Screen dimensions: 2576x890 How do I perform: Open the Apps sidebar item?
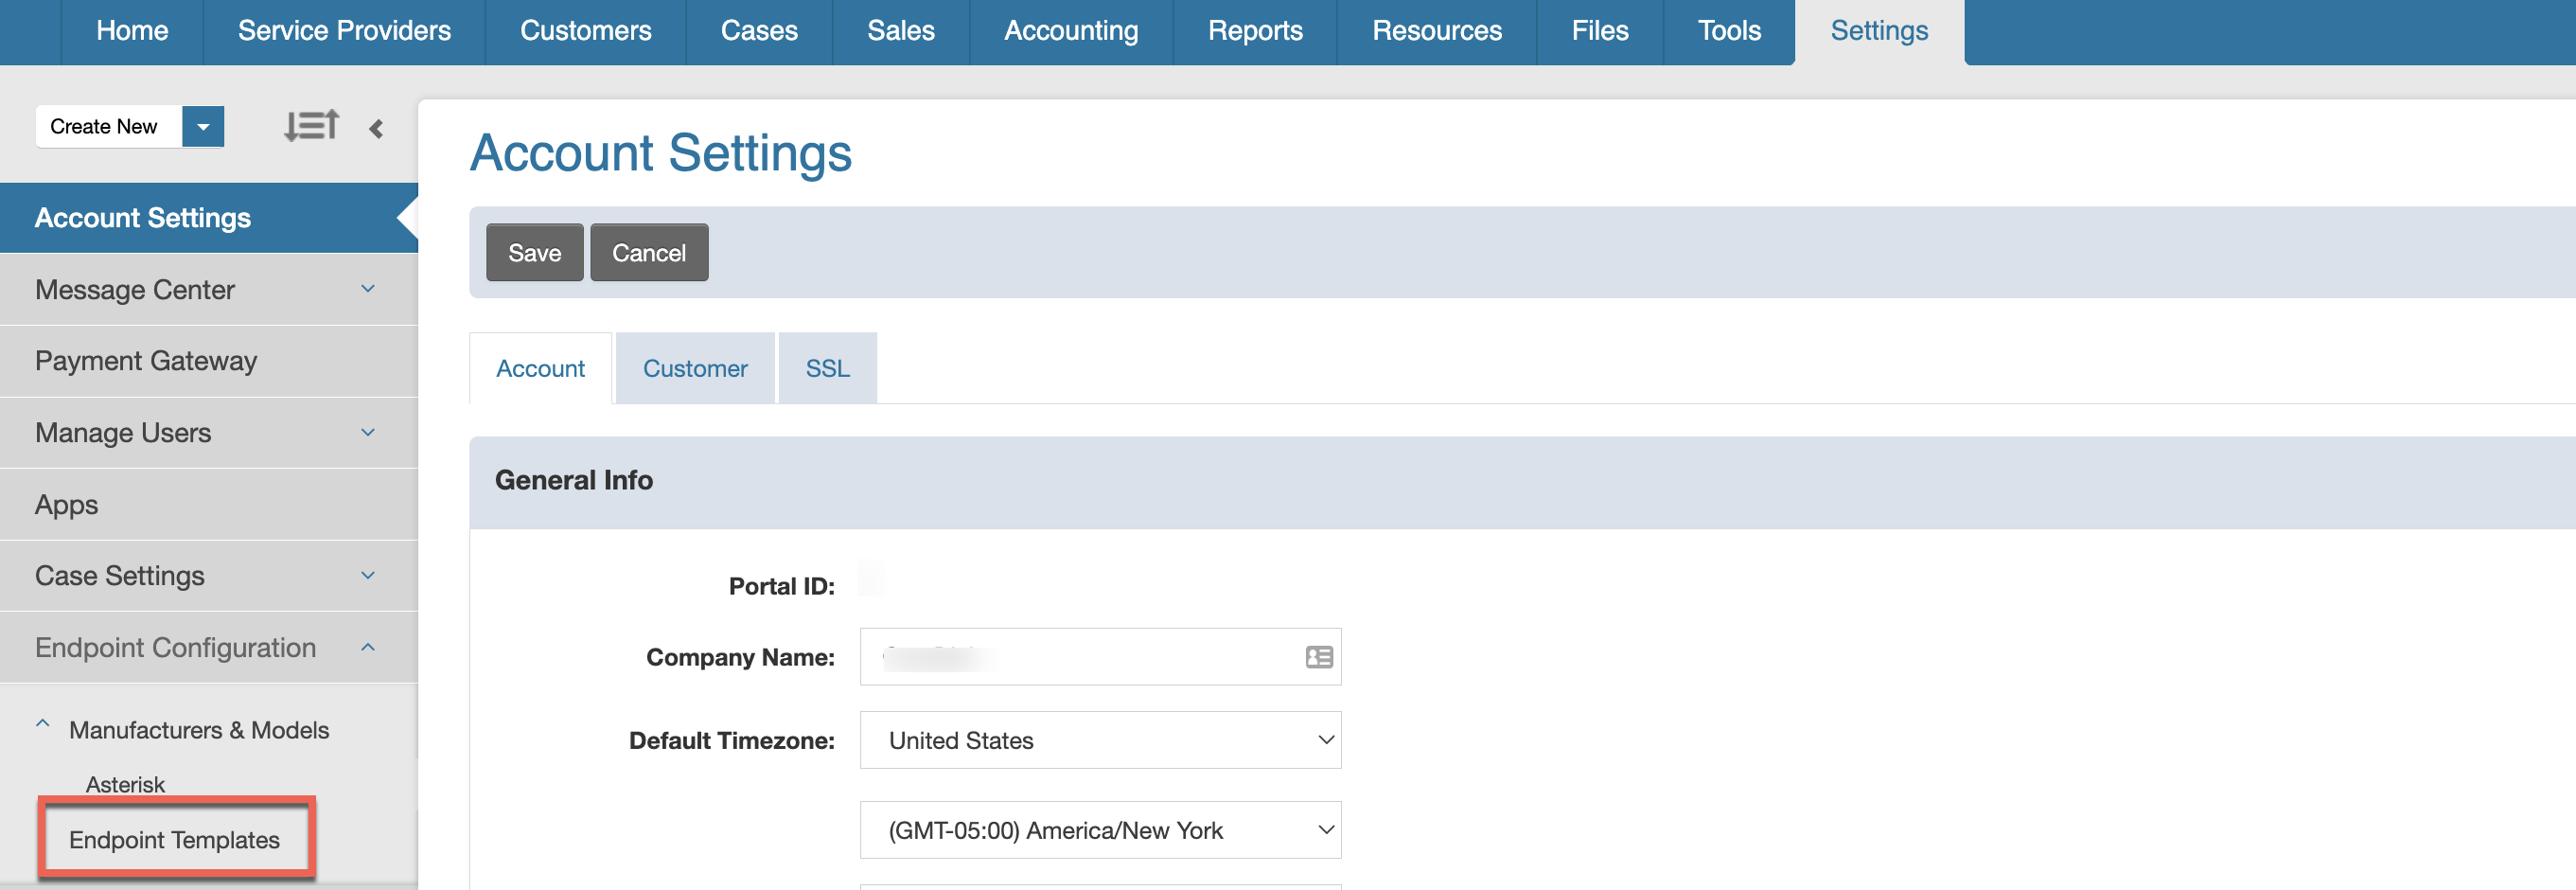point(209,504)
